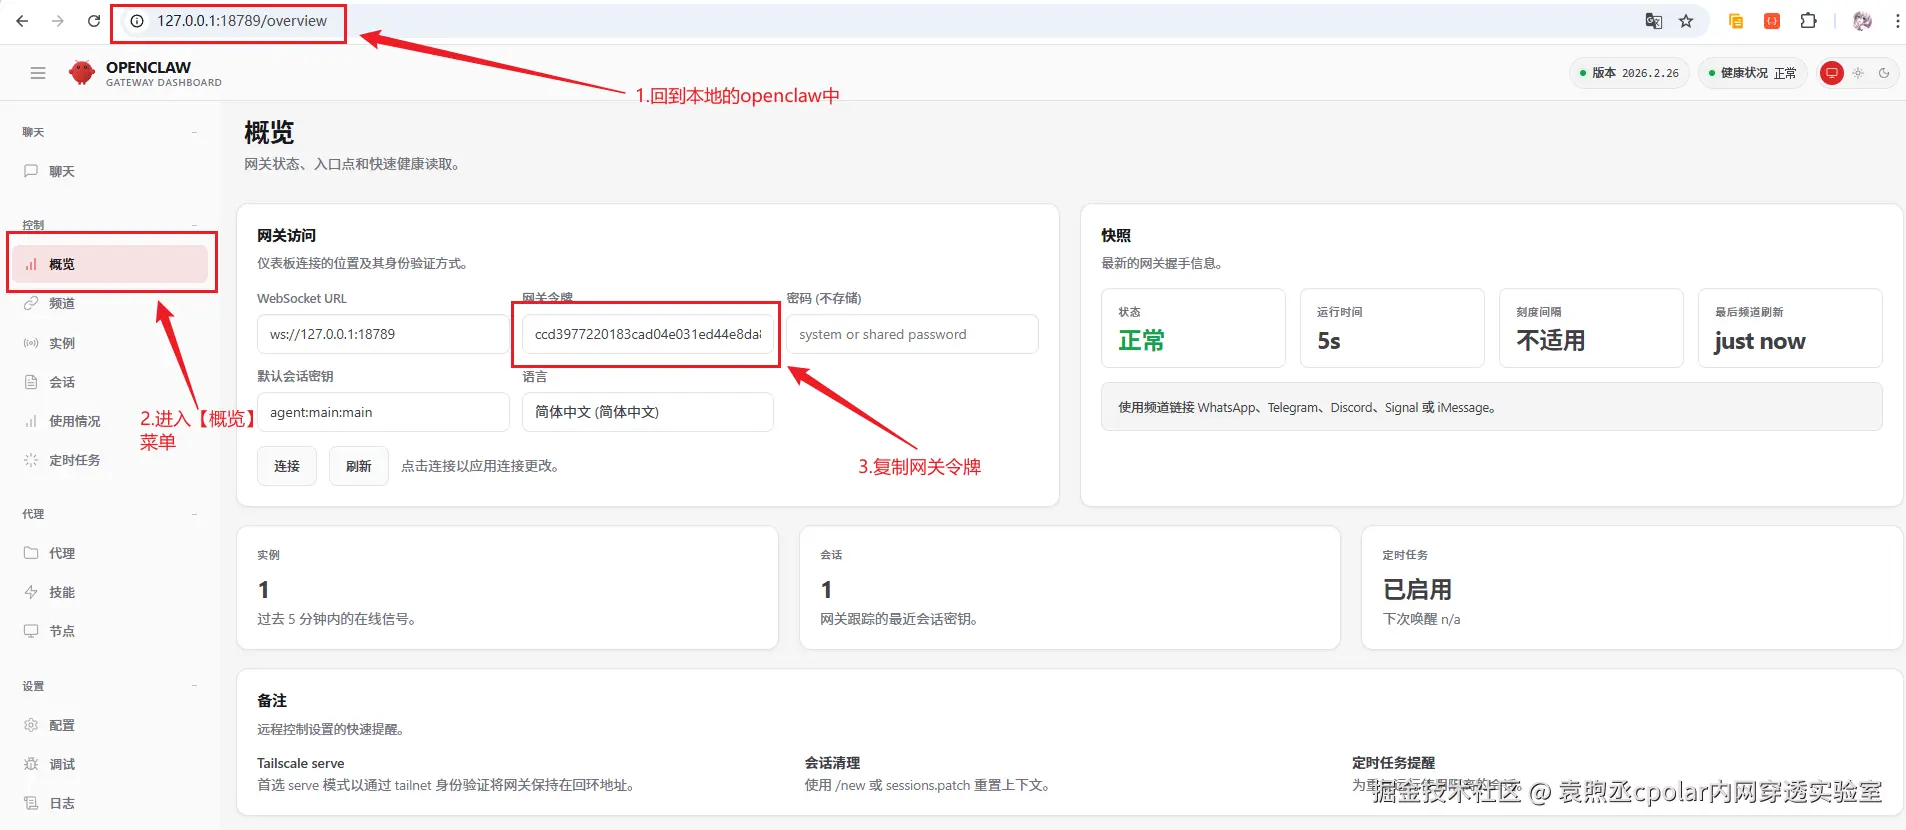Viewport: 1906px width, 830px height.
Task: Click the 概览 page title
Action: (x=269, y=132)
